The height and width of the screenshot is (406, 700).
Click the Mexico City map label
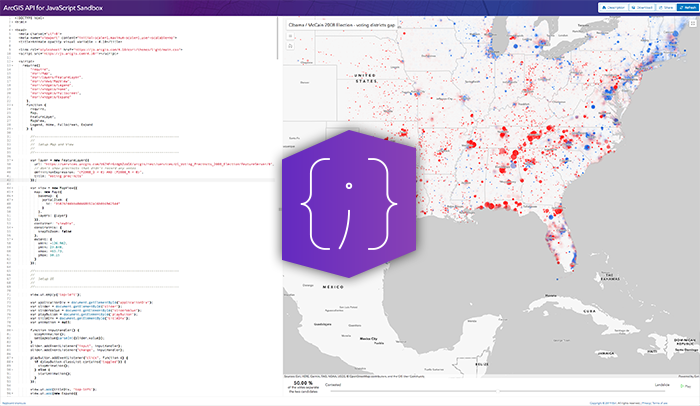click(369, 339)
